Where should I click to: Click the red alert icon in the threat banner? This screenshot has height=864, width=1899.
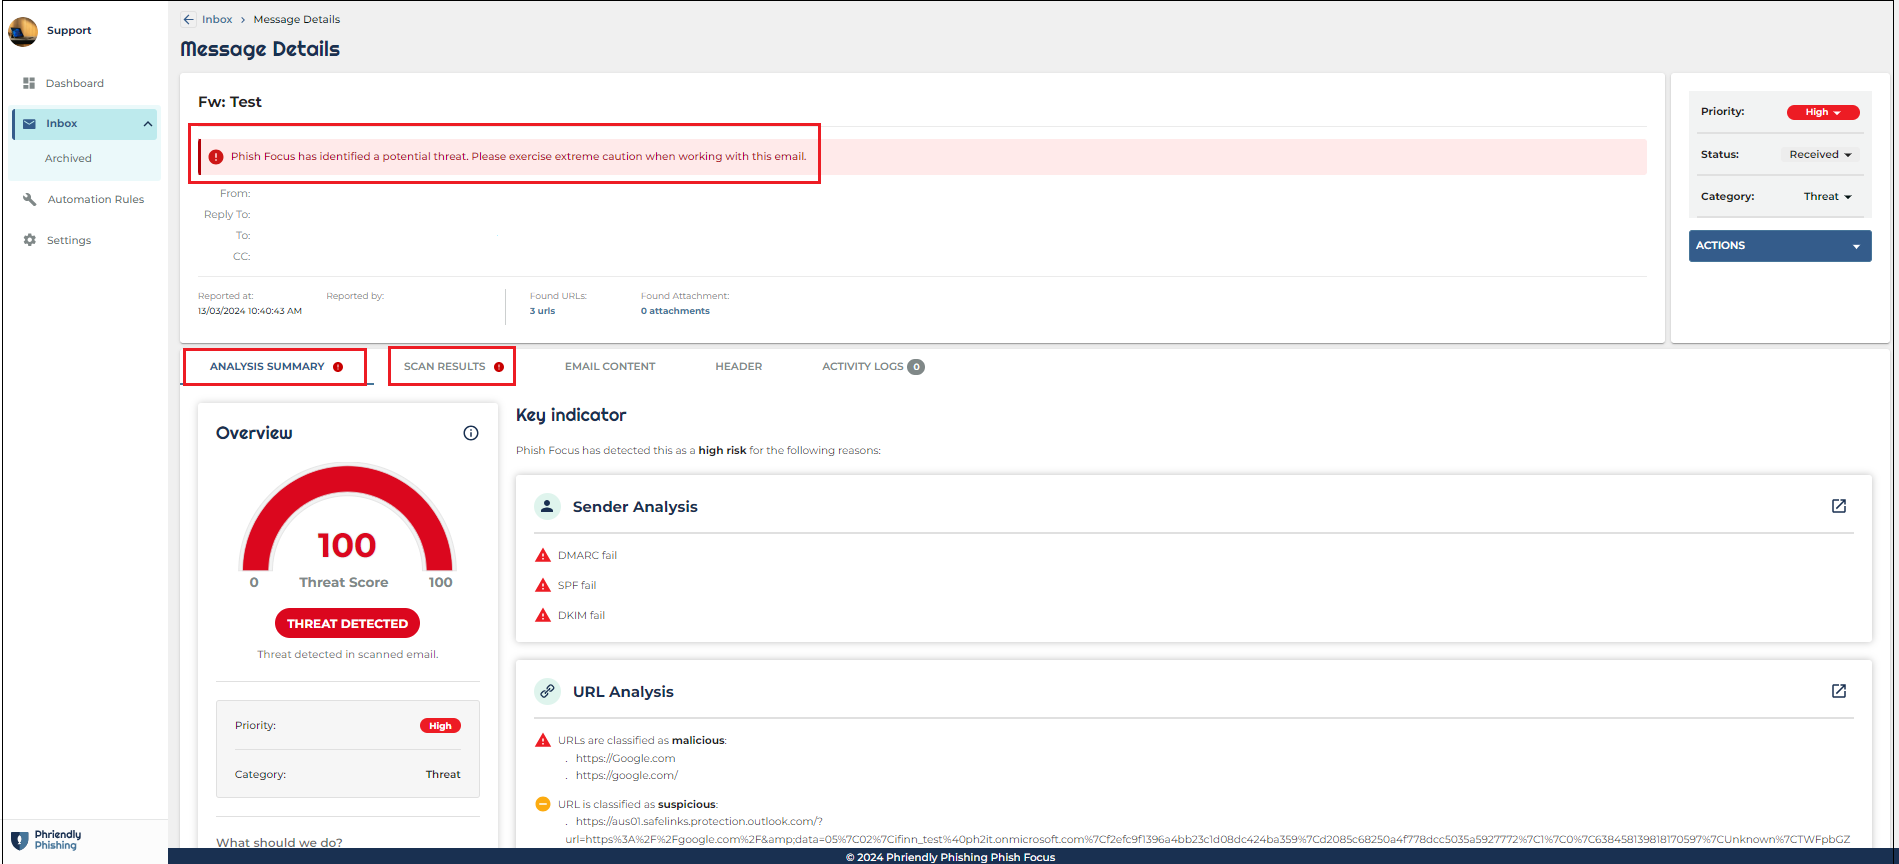[x=216, y=157]
